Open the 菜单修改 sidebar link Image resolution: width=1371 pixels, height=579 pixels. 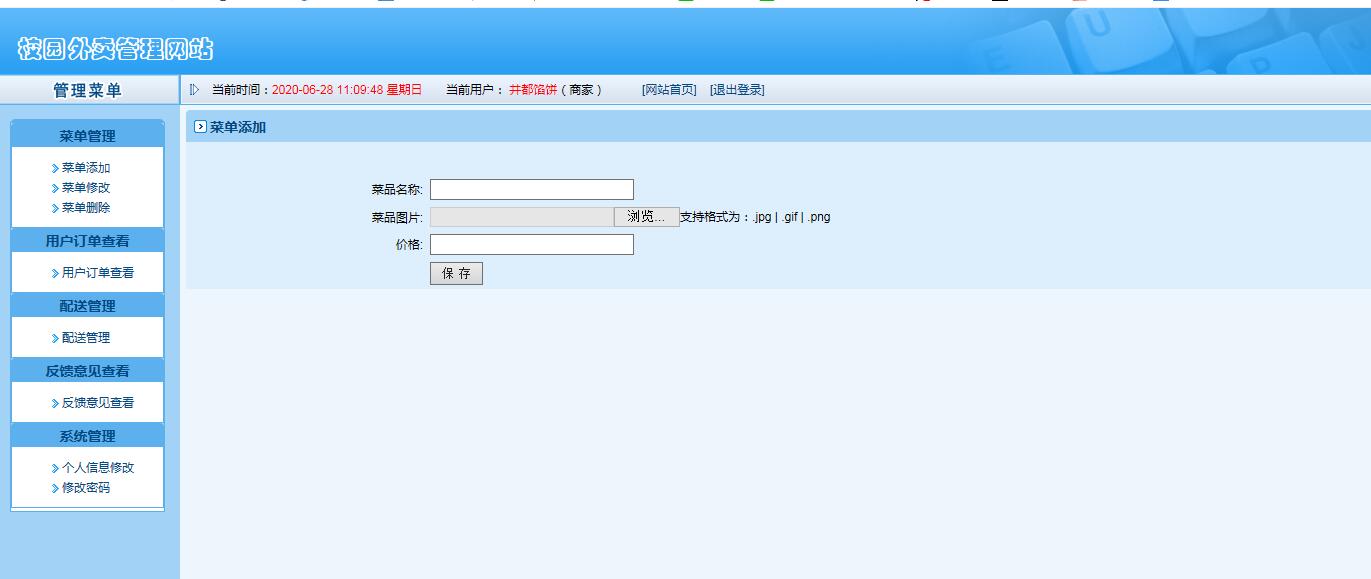pyautogui.click(x=86, y=188)
